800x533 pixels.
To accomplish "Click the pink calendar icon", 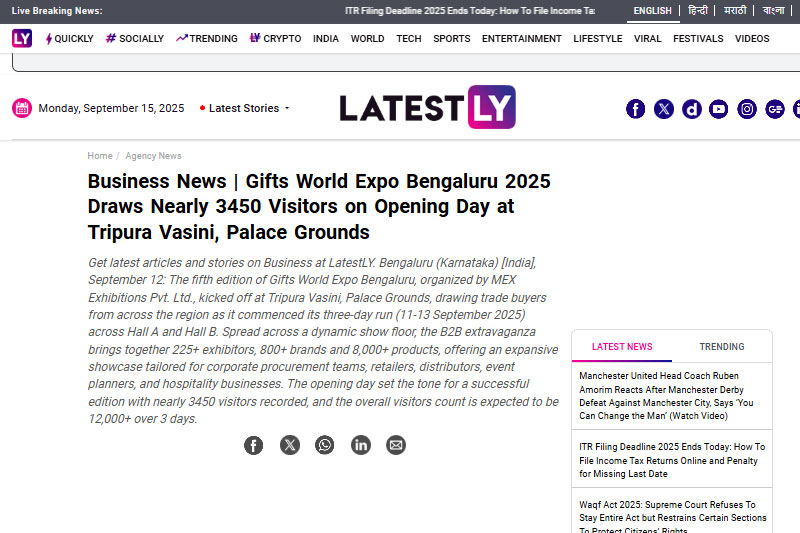I will 22,108.
